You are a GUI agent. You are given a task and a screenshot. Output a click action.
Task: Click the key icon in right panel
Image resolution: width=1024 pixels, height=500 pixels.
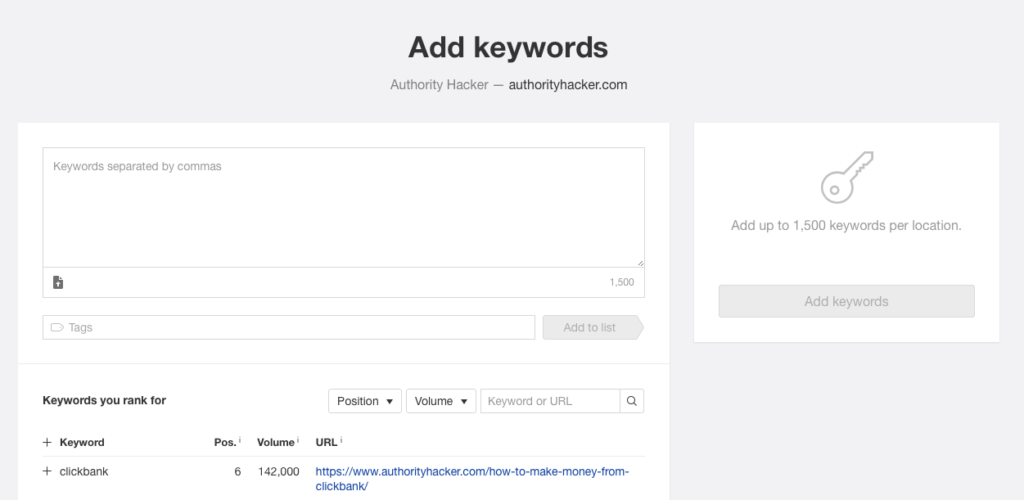(846, 178)
